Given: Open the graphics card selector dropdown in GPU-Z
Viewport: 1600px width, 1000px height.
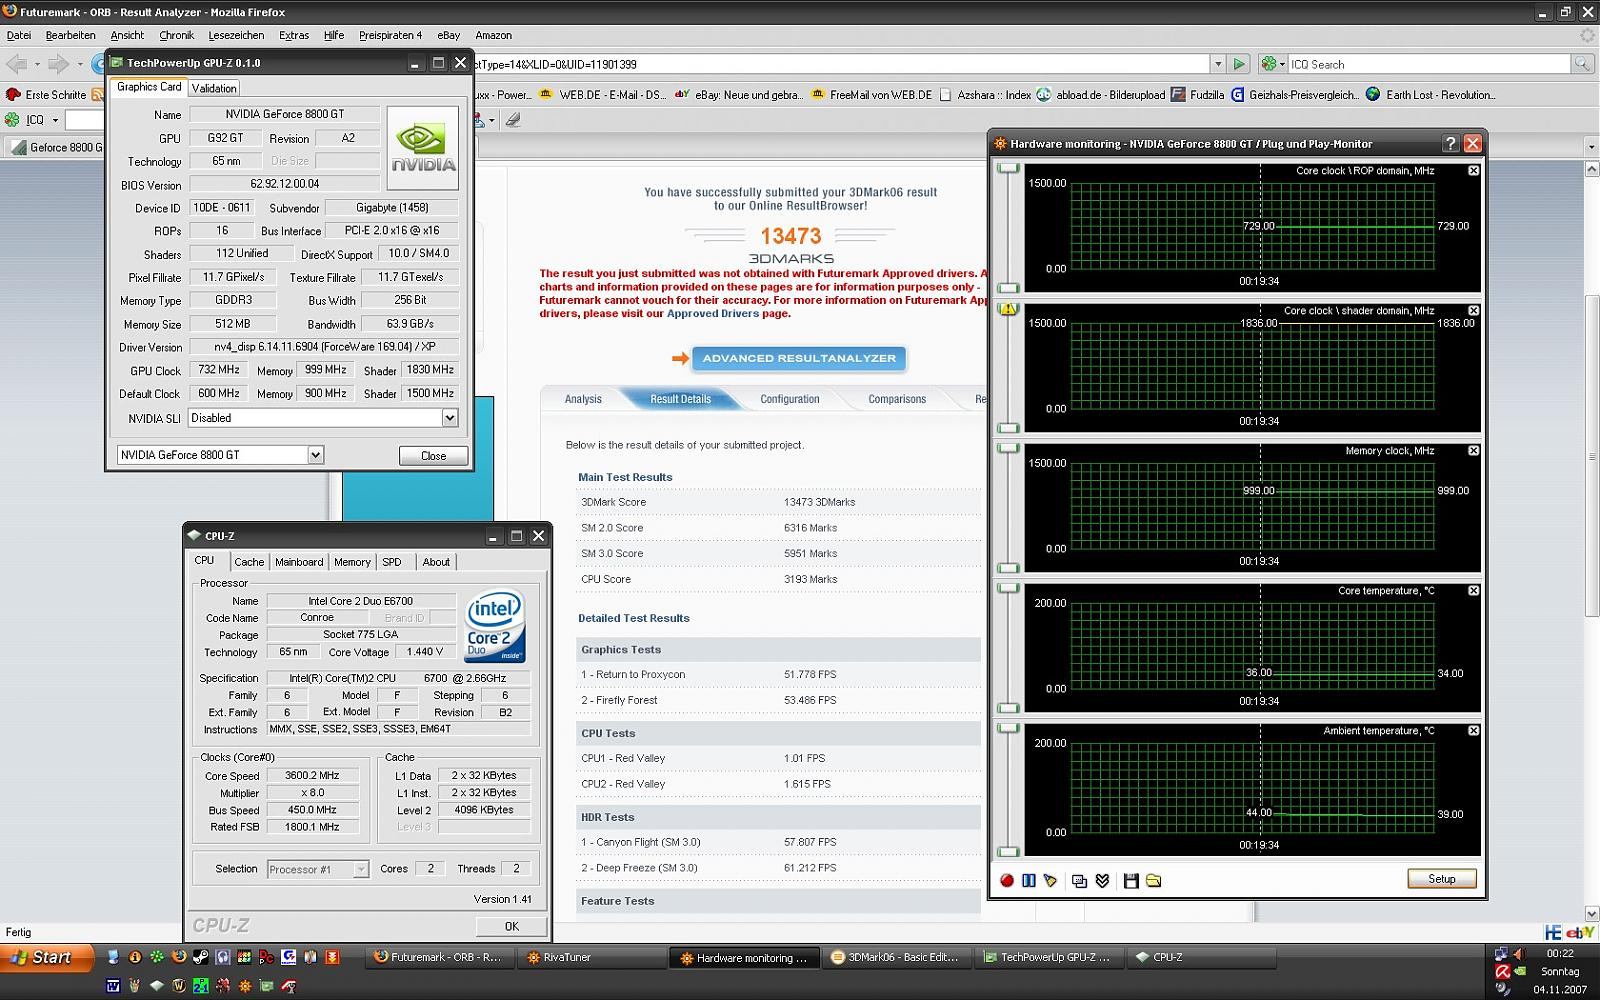Looking at the screenshot, I should [x=315, y=455].
